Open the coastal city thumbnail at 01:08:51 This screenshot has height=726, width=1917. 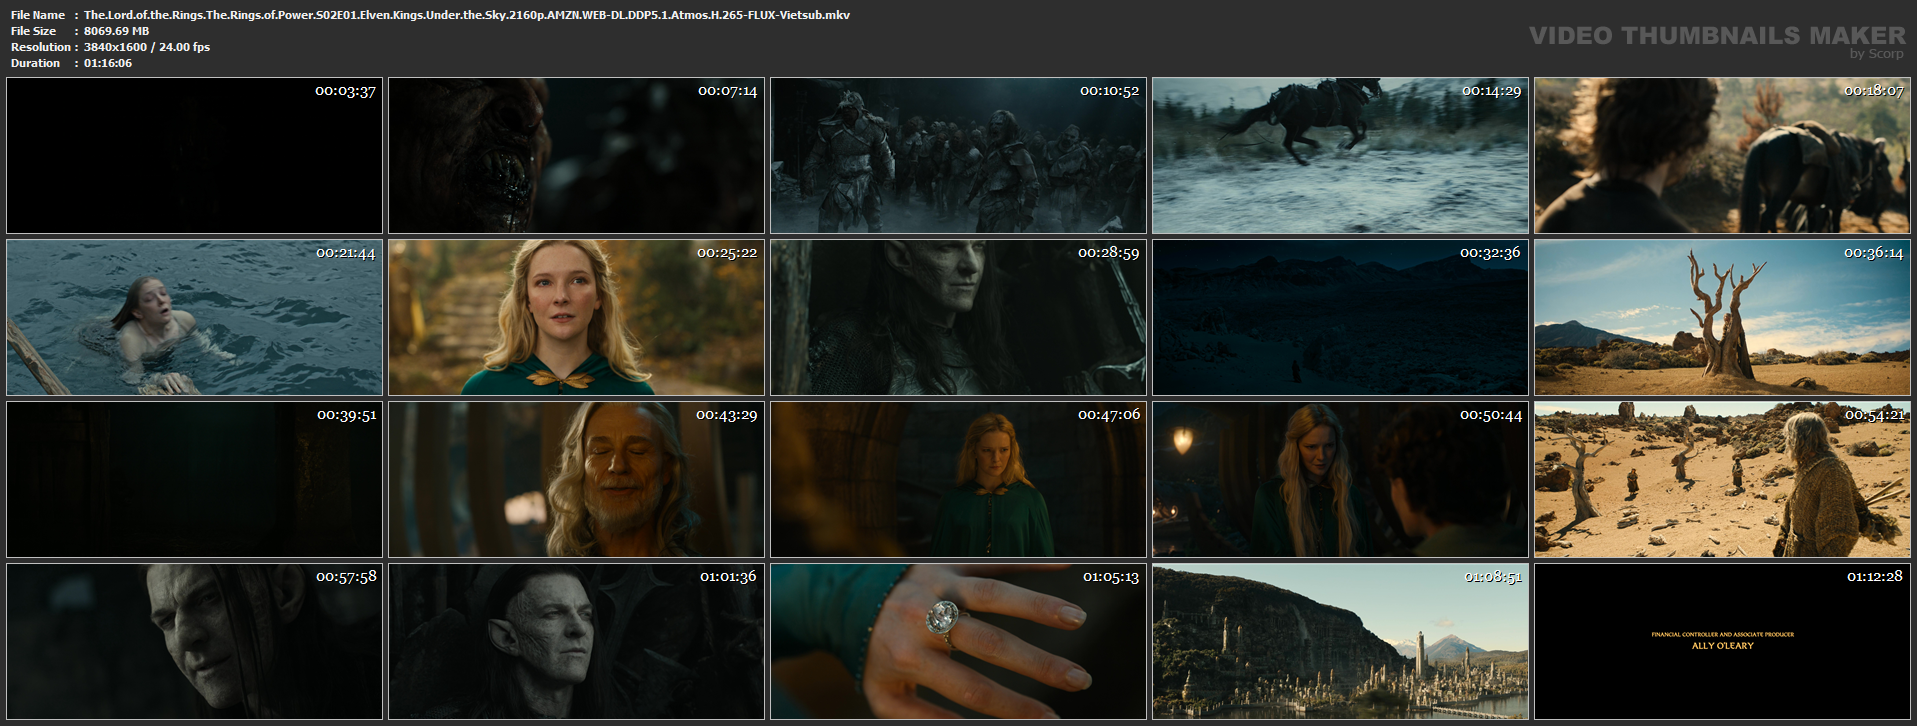pyautogui.click(x=1340, y=641)
